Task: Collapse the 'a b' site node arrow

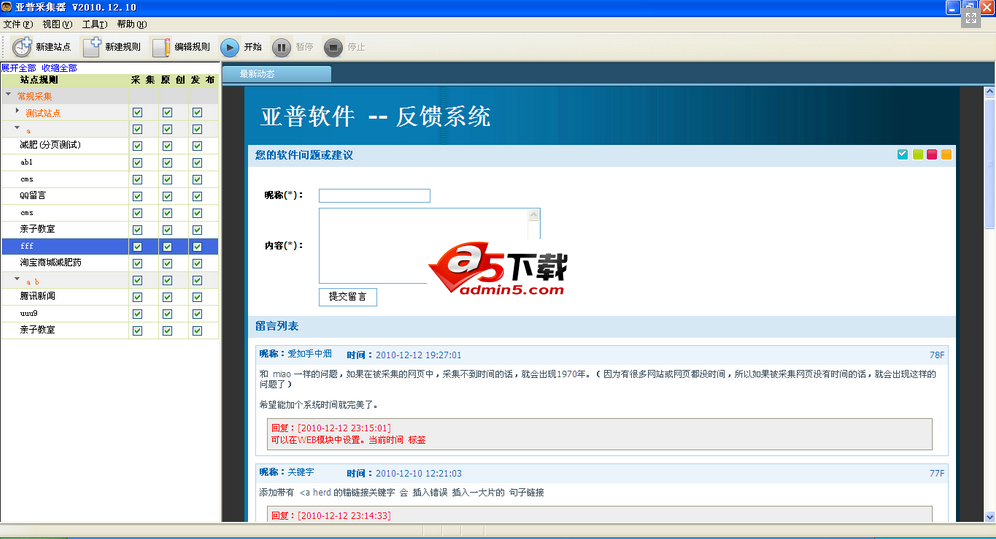Action: tap(17, 279)
